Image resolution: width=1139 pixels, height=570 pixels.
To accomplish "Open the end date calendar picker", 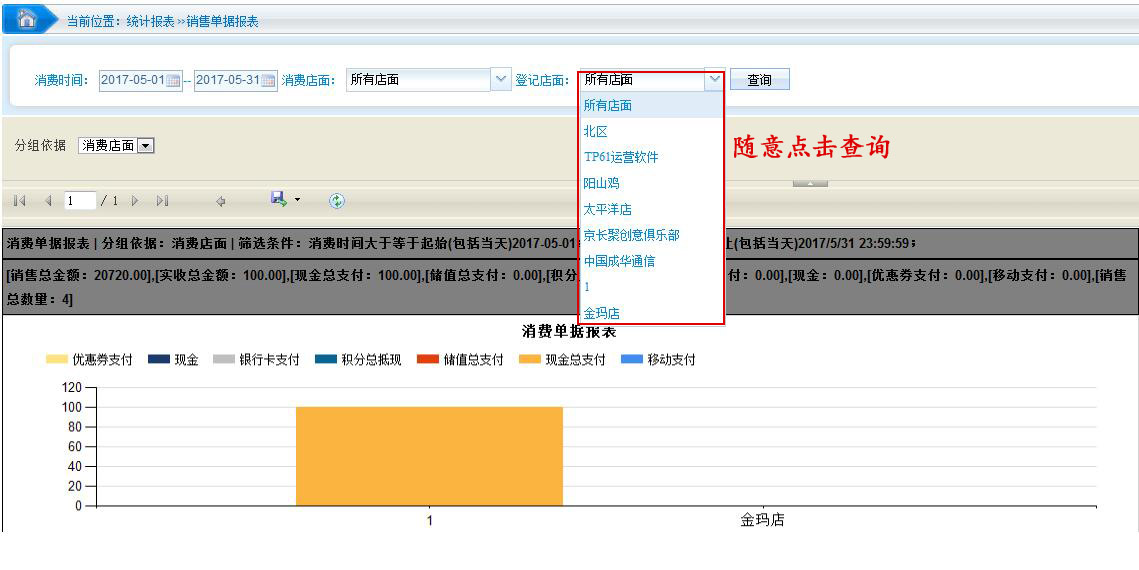I will (268, 81).
